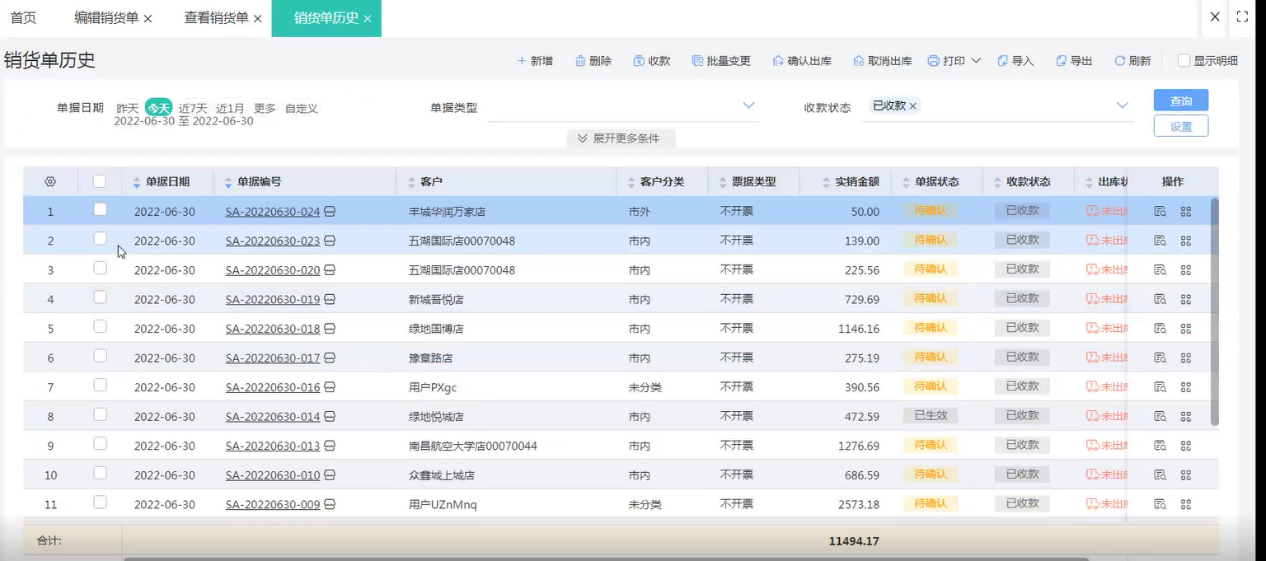The image size is (1266, 561).
Task: Open the 单据类型 dropdown
Action: (748, 106)
